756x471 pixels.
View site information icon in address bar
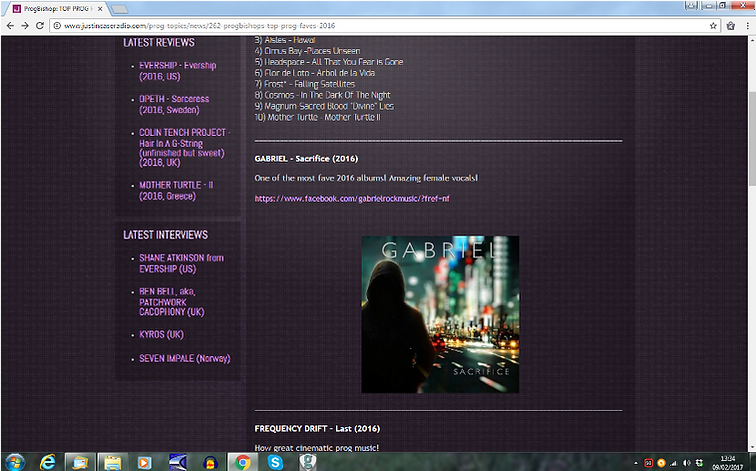[57, 26]
